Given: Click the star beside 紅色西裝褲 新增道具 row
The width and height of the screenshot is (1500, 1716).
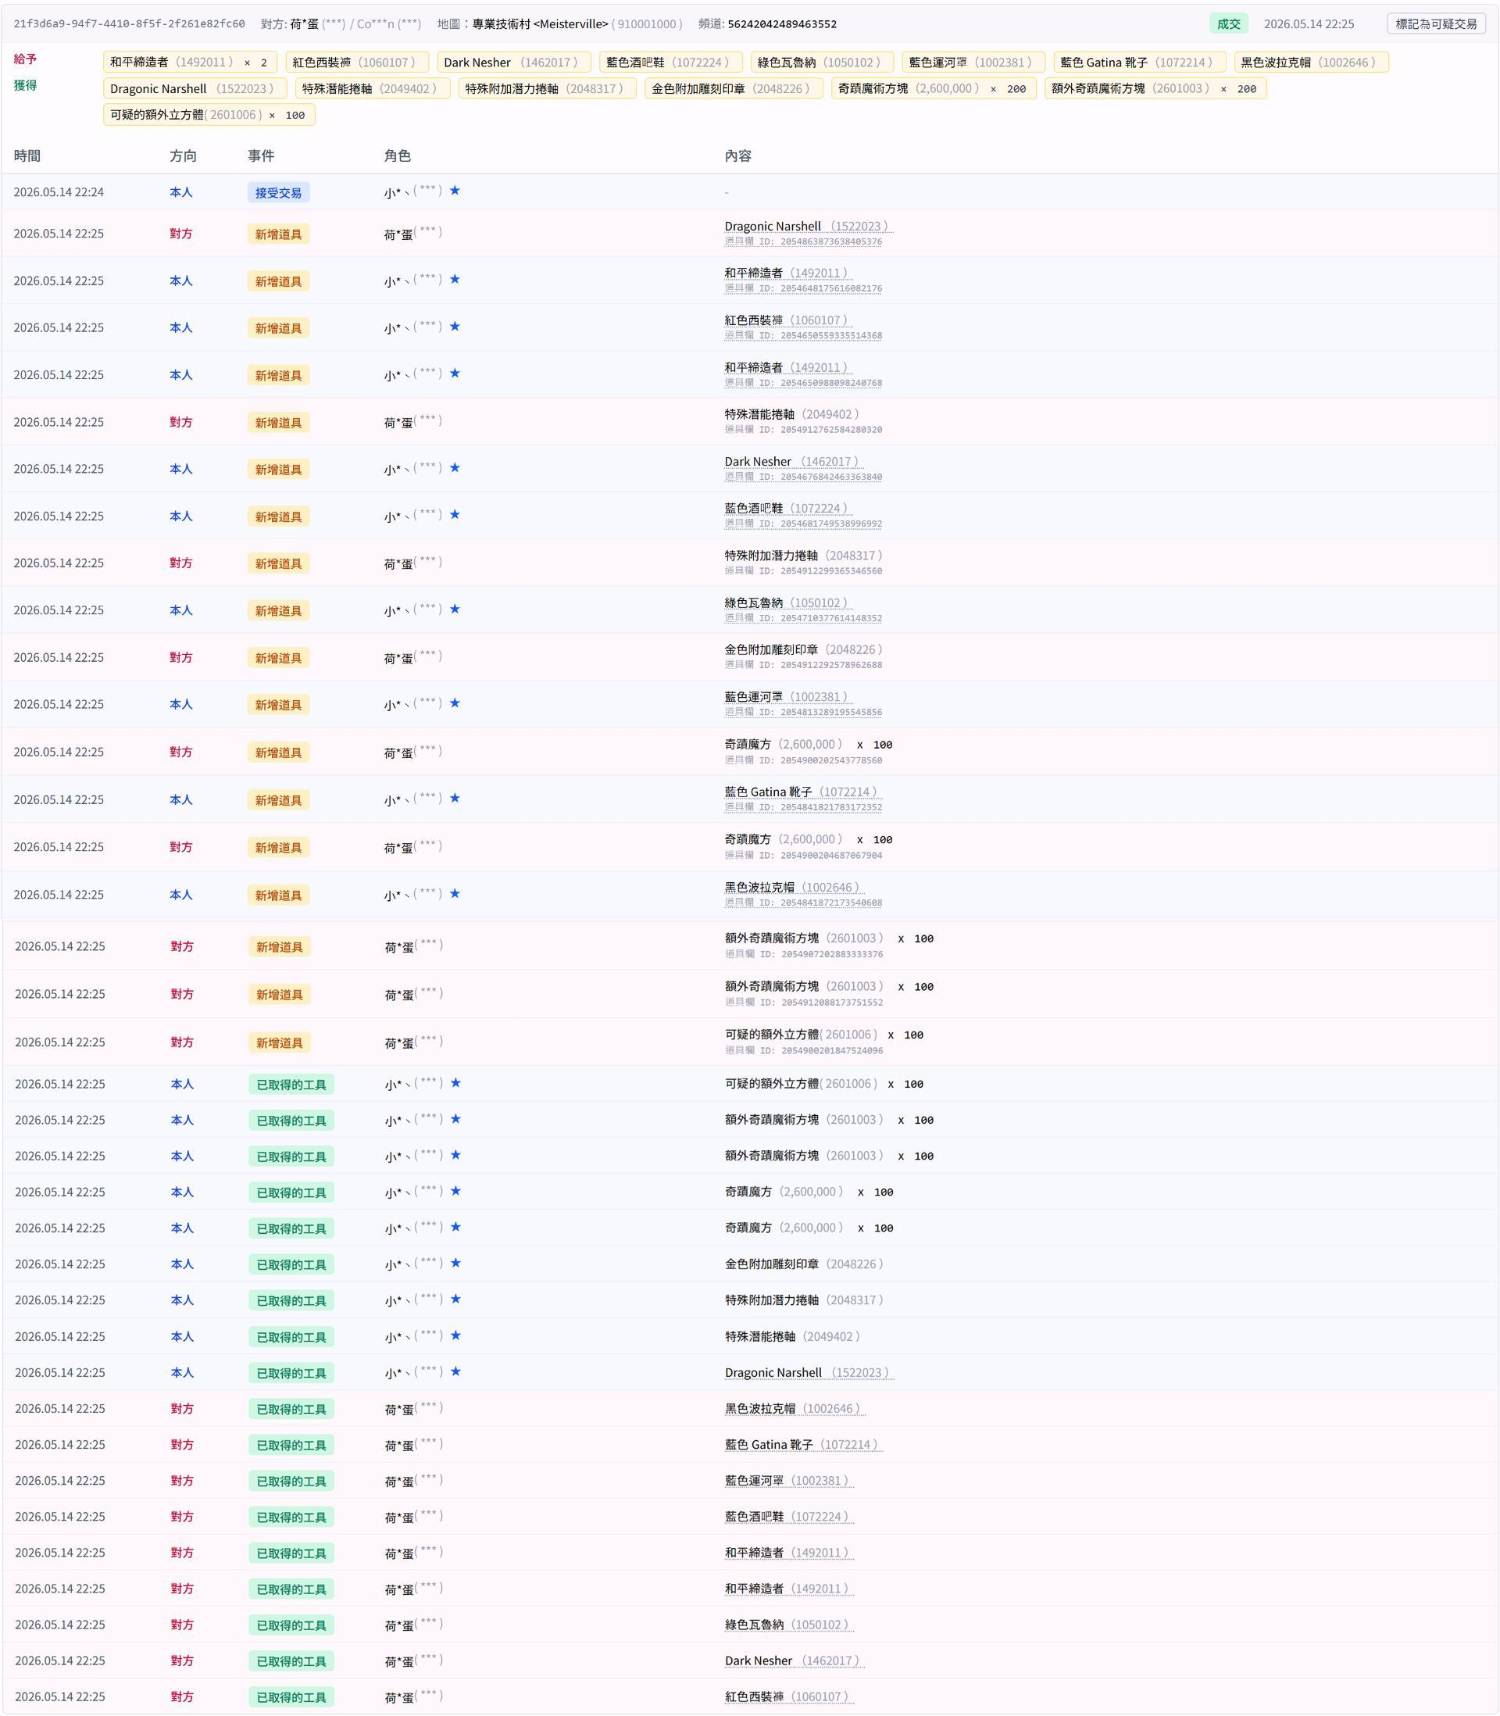Looking at the screenshot, I should (455, 327).
